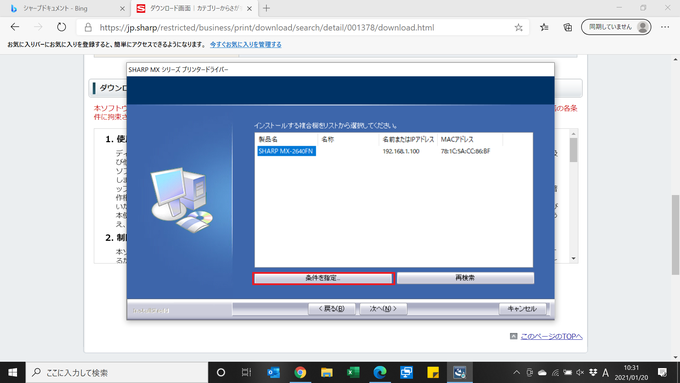Open the Collections icon in Edge

pyautogui.click(x=568, y=27)
